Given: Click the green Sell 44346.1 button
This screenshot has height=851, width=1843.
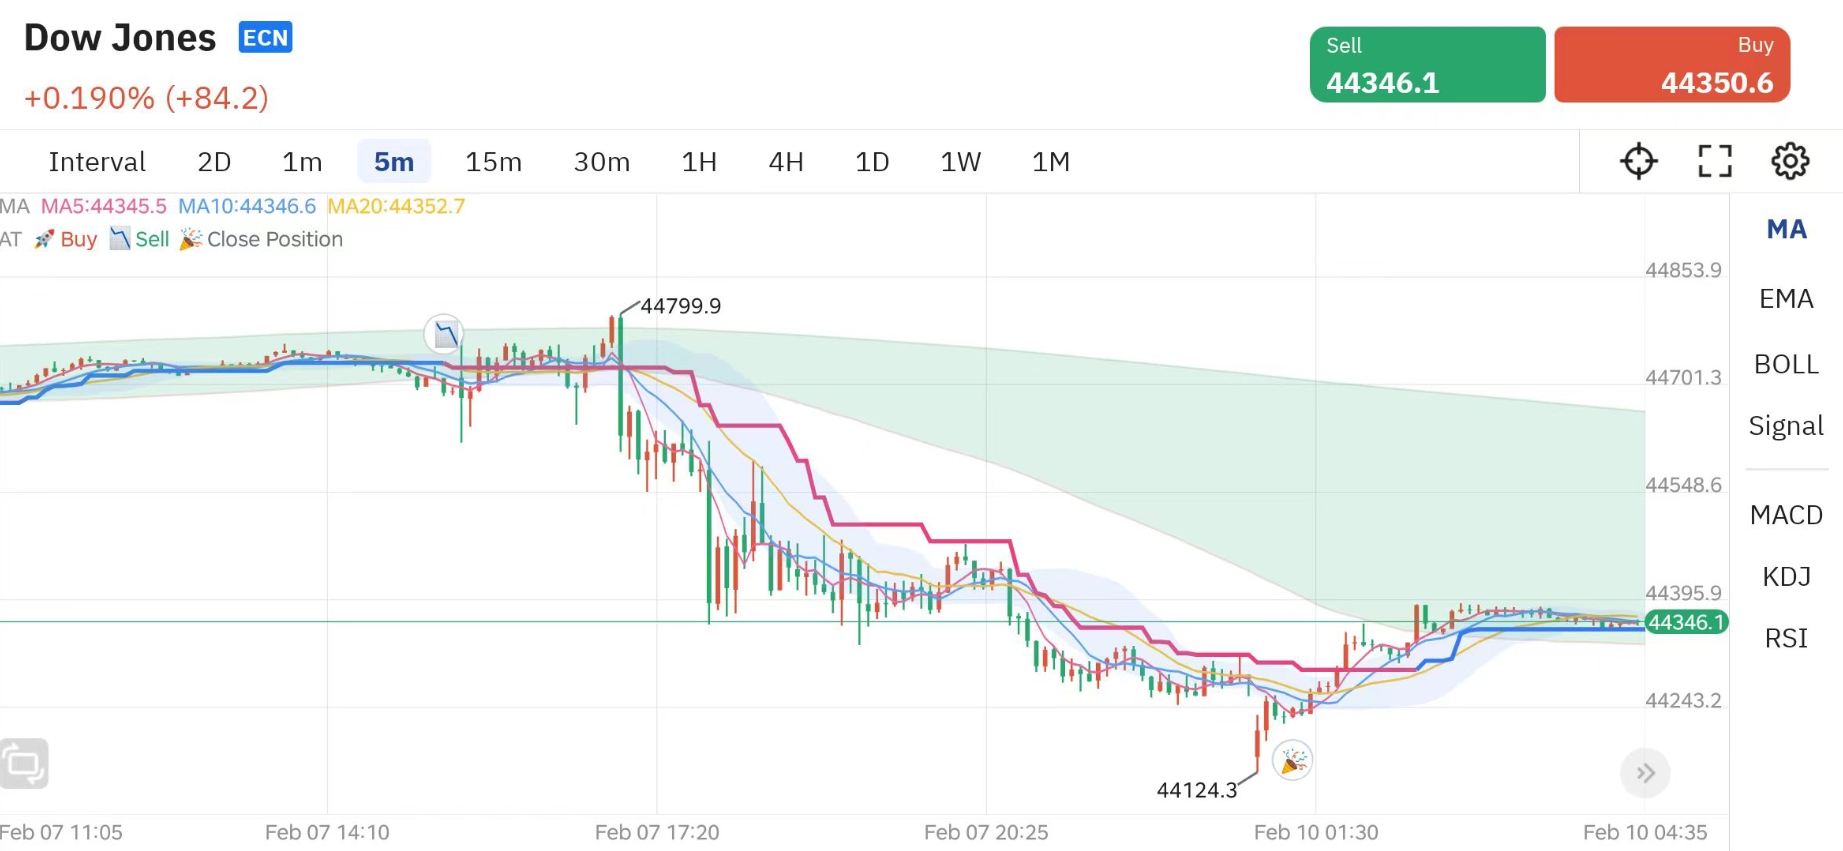Looking at the screenshot, I should pyautogui.click(x=1427, y=63).
